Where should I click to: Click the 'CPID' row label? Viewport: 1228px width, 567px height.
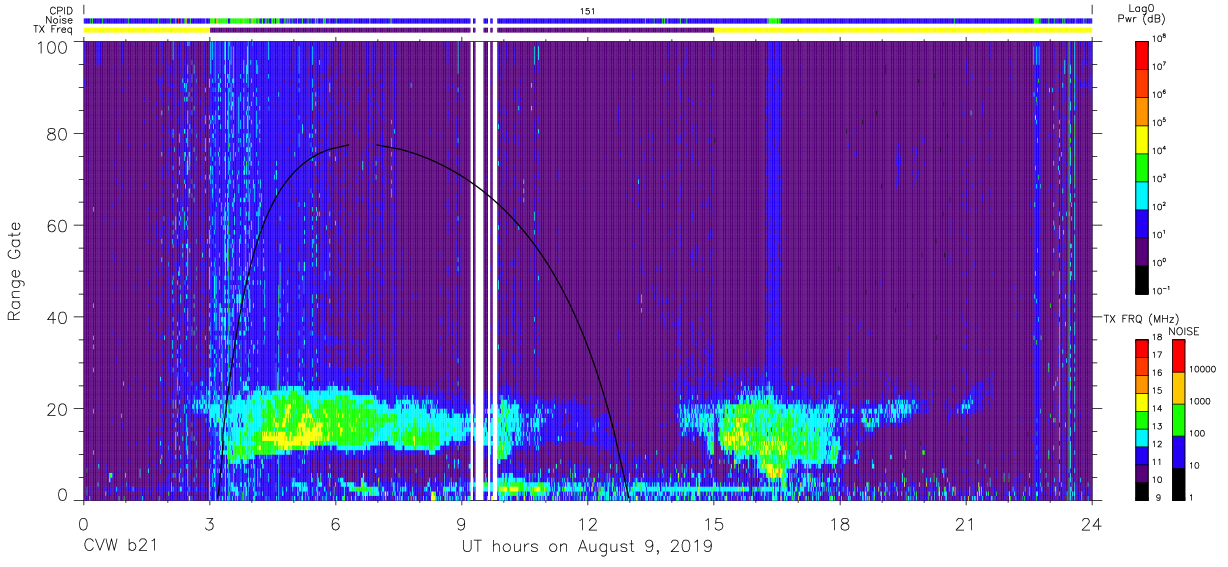tap(61, 10)
